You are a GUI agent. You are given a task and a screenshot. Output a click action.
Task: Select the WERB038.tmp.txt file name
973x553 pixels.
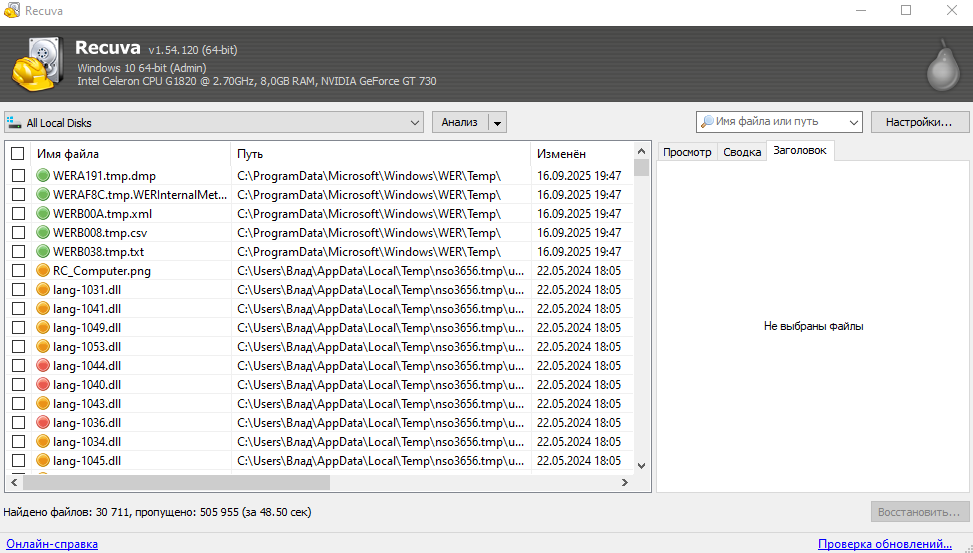[x=98, y=252]
